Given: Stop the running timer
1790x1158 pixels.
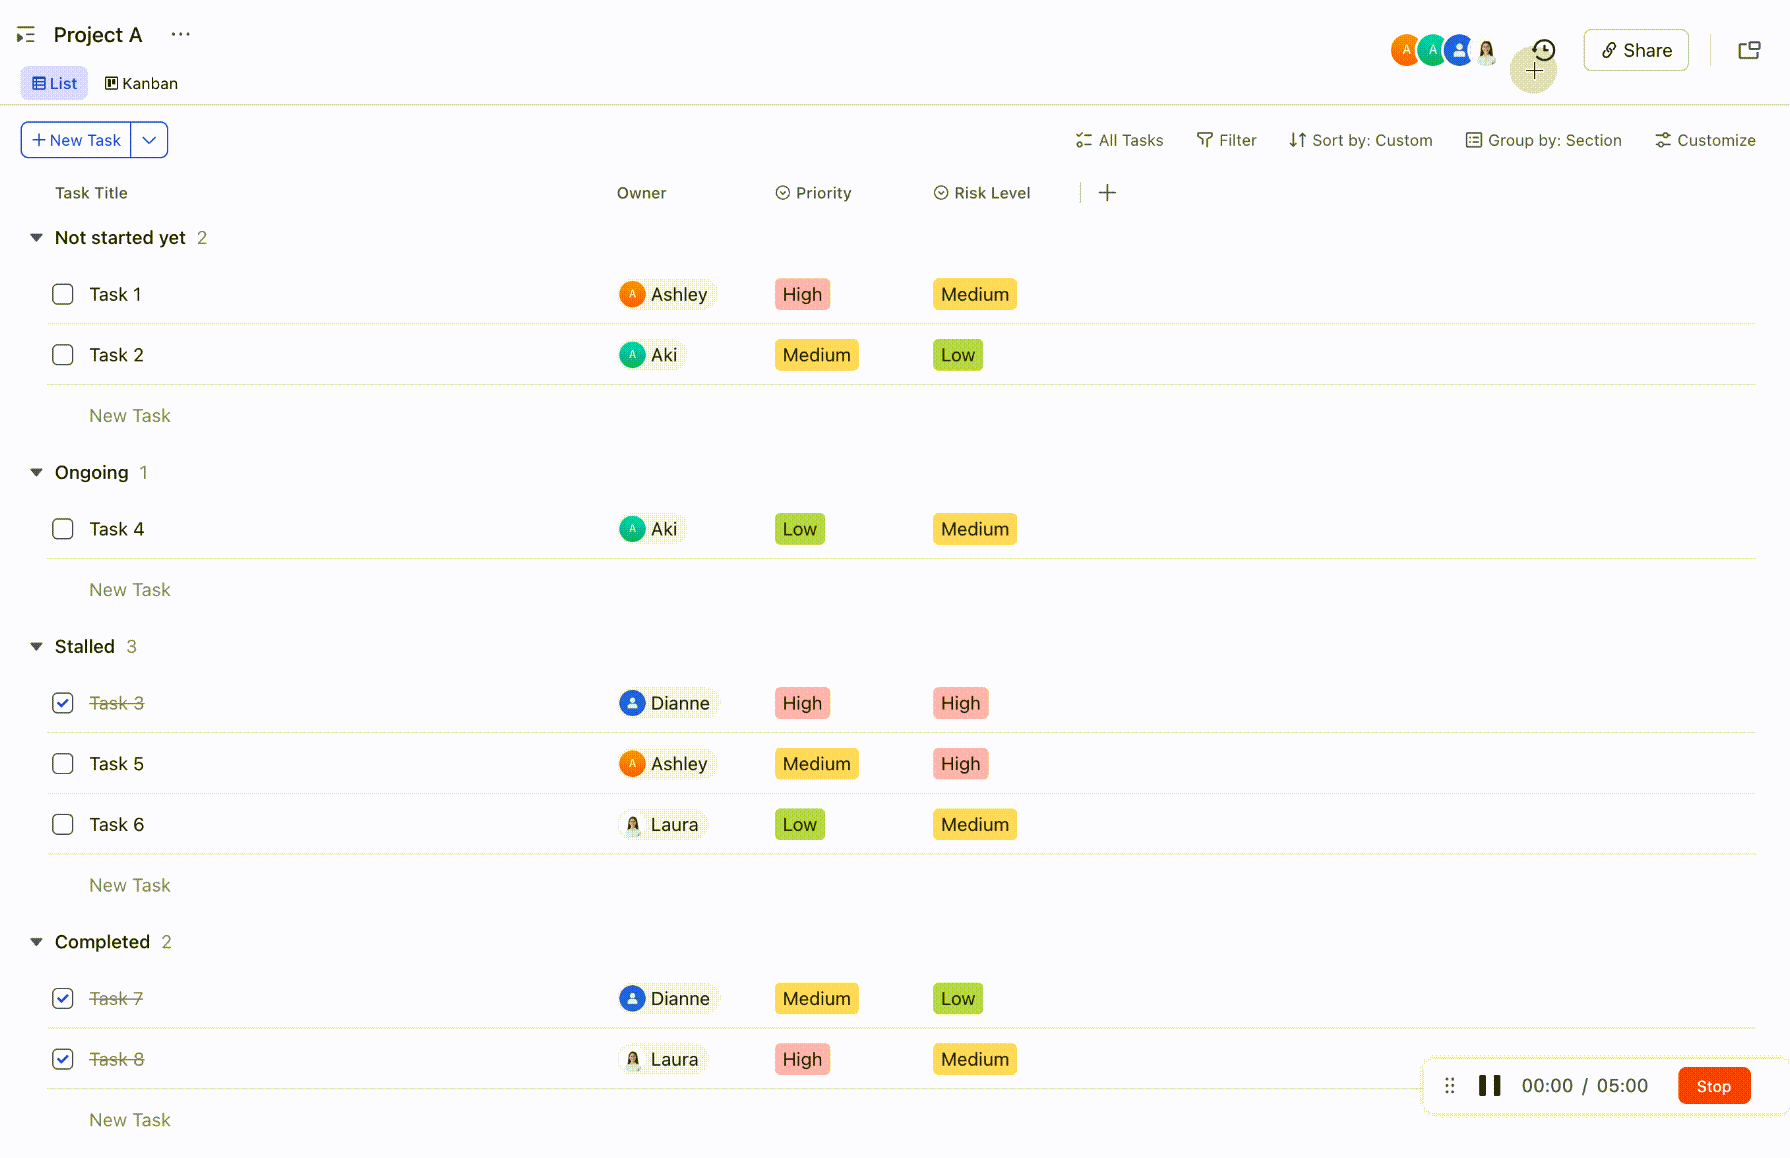Looking at the screenshot, I should [1714, 1085].
